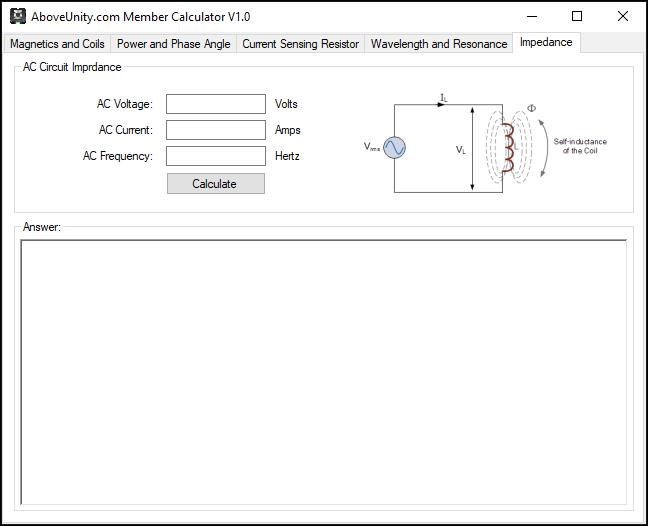Maximize the calculator window

click(x=577, y=16)
